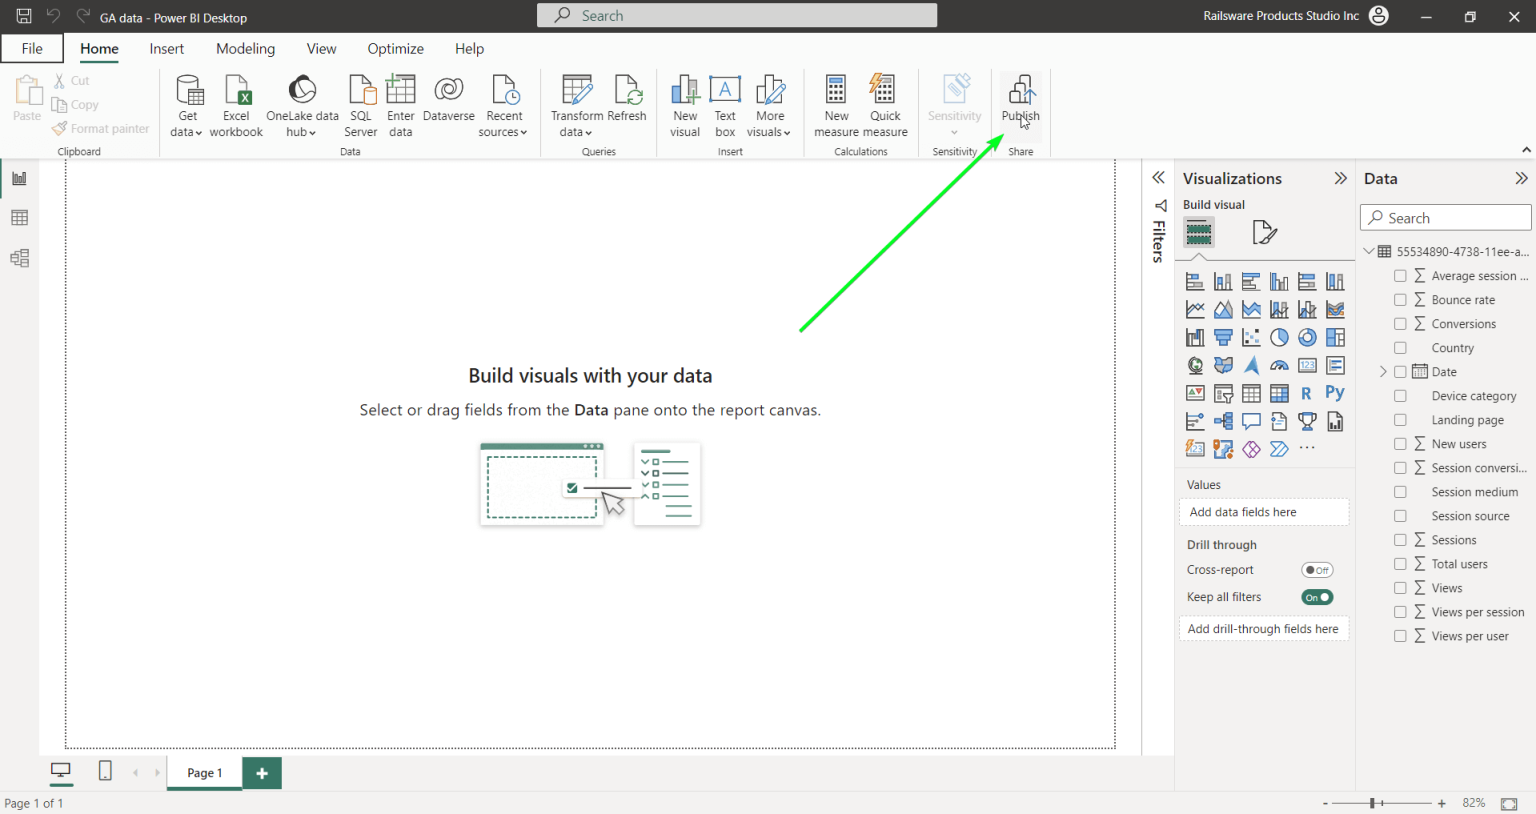Create a Quick measure
The height and width of the screenshot is (814, 1536).
[x=884, y=103]
